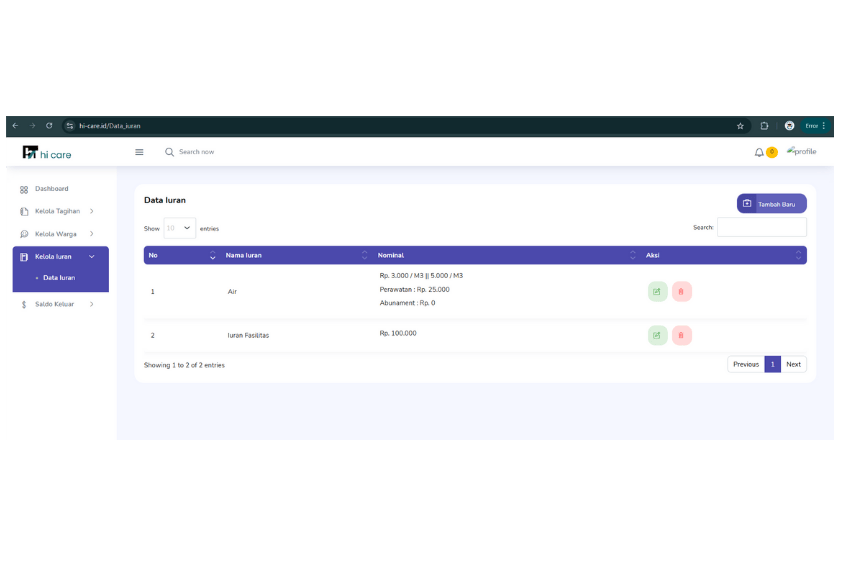Expand Kelola Tagihan menu
Image resolution: width=853 pixels, height=567 pixels.
[x=57, y=211]
